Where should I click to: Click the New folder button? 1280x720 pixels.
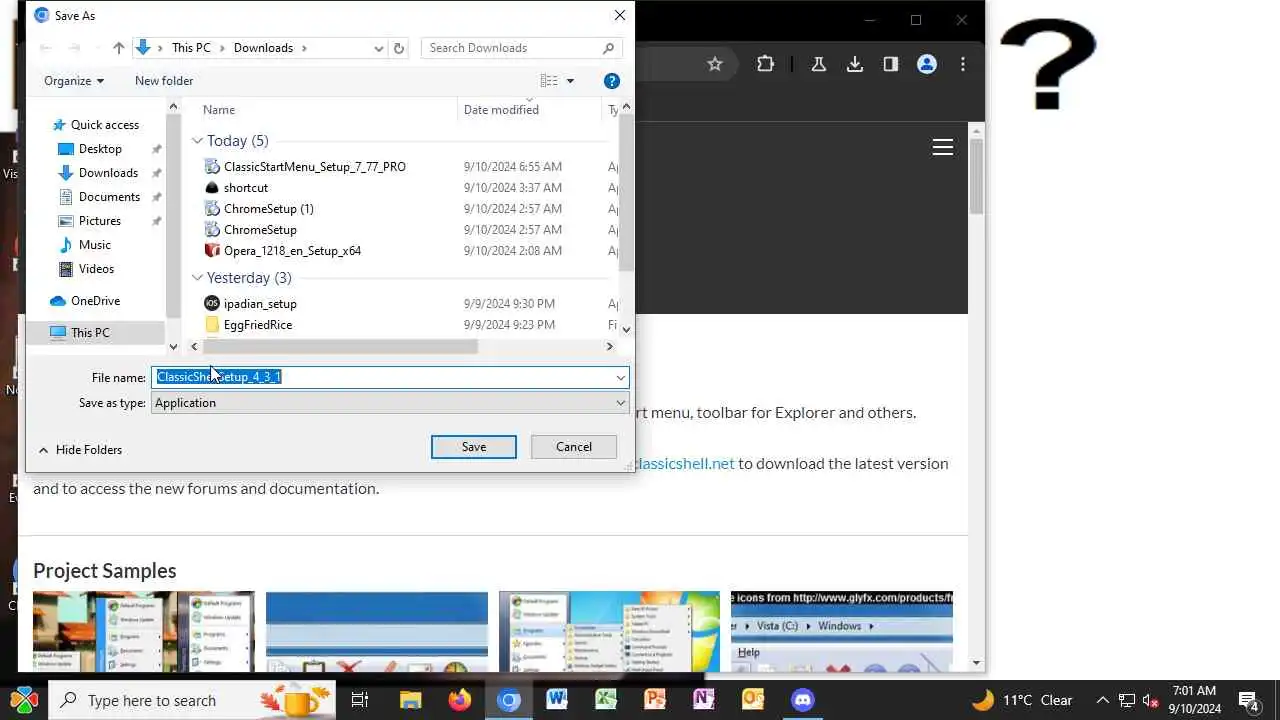(x=164, y=81)
